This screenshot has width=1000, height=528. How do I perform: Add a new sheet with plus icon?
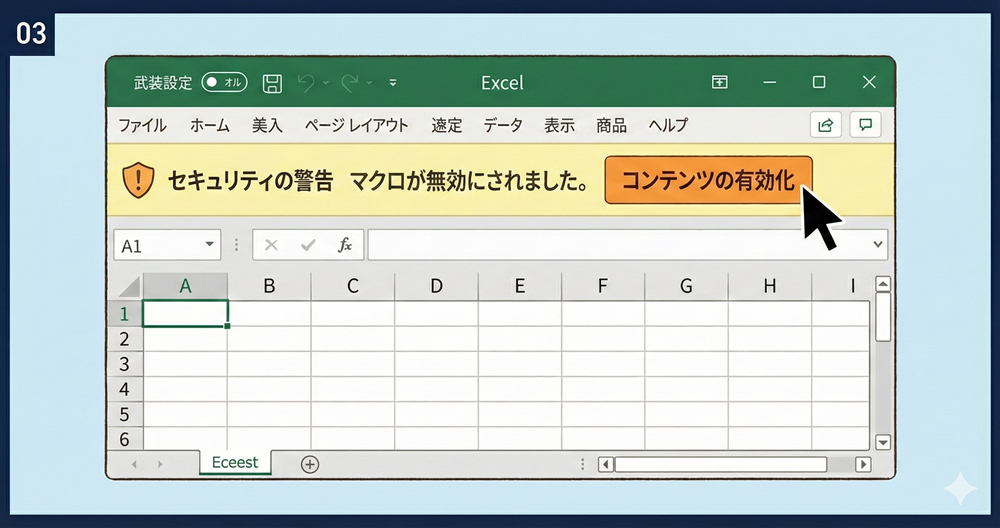(x=310, y=464)
